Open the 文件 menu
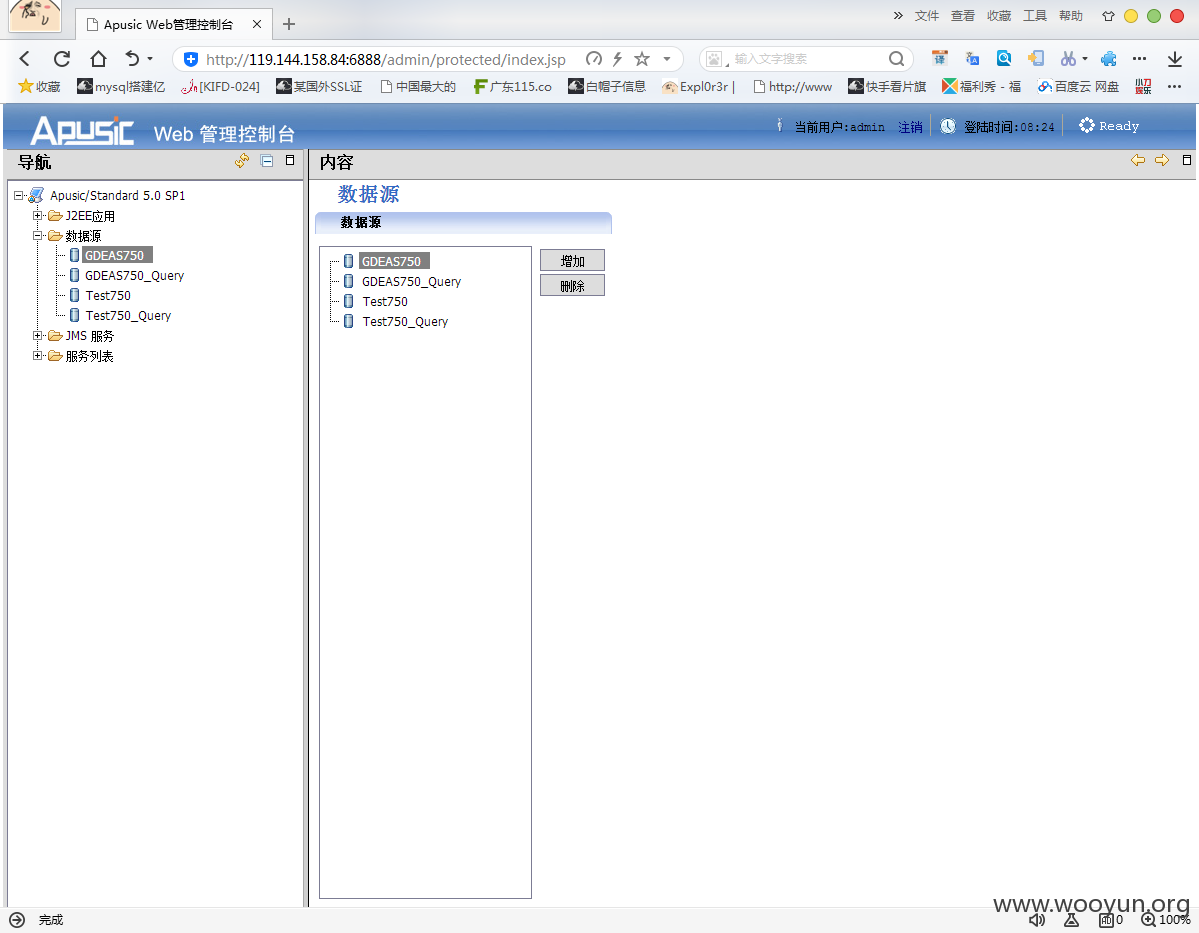The height and width of the screenshot is (933, 1199). pyautogui.click(x=927, y=16)
